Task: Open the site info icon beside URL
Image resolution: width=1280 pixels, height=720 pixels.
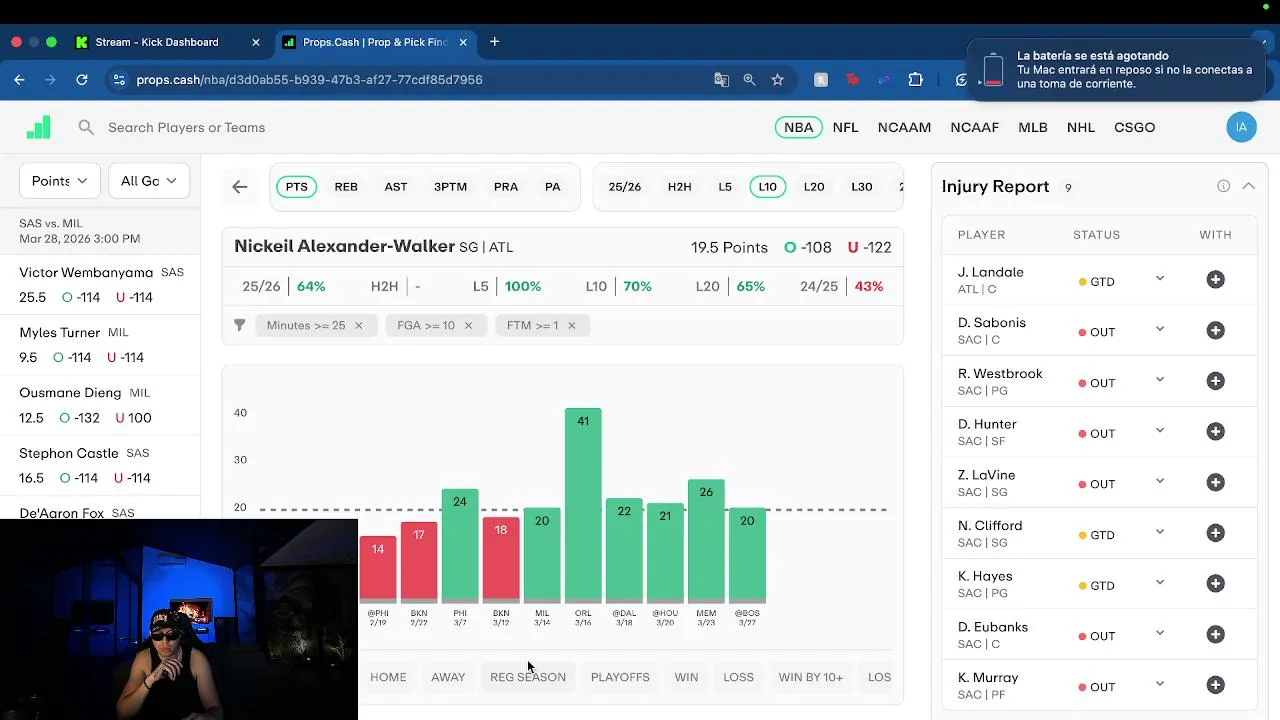Action: [x=119, y=79]
